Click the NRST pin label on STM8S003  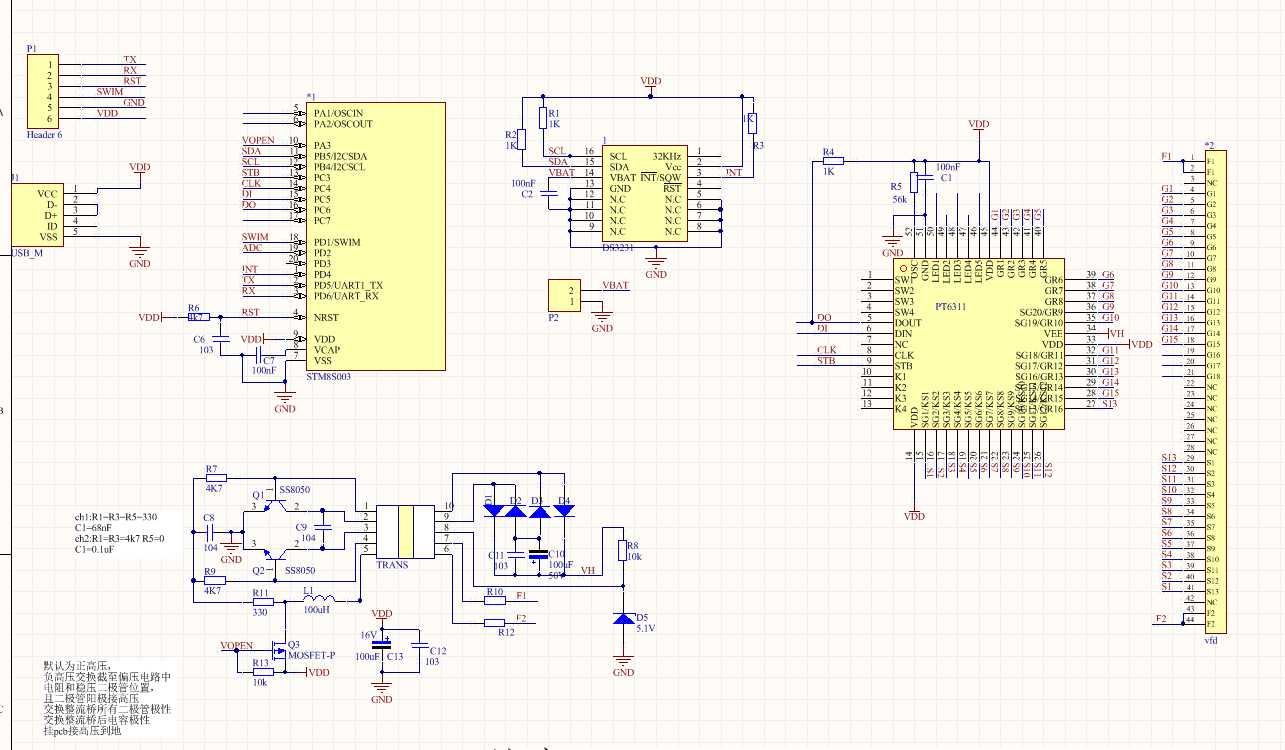(325, 317)
